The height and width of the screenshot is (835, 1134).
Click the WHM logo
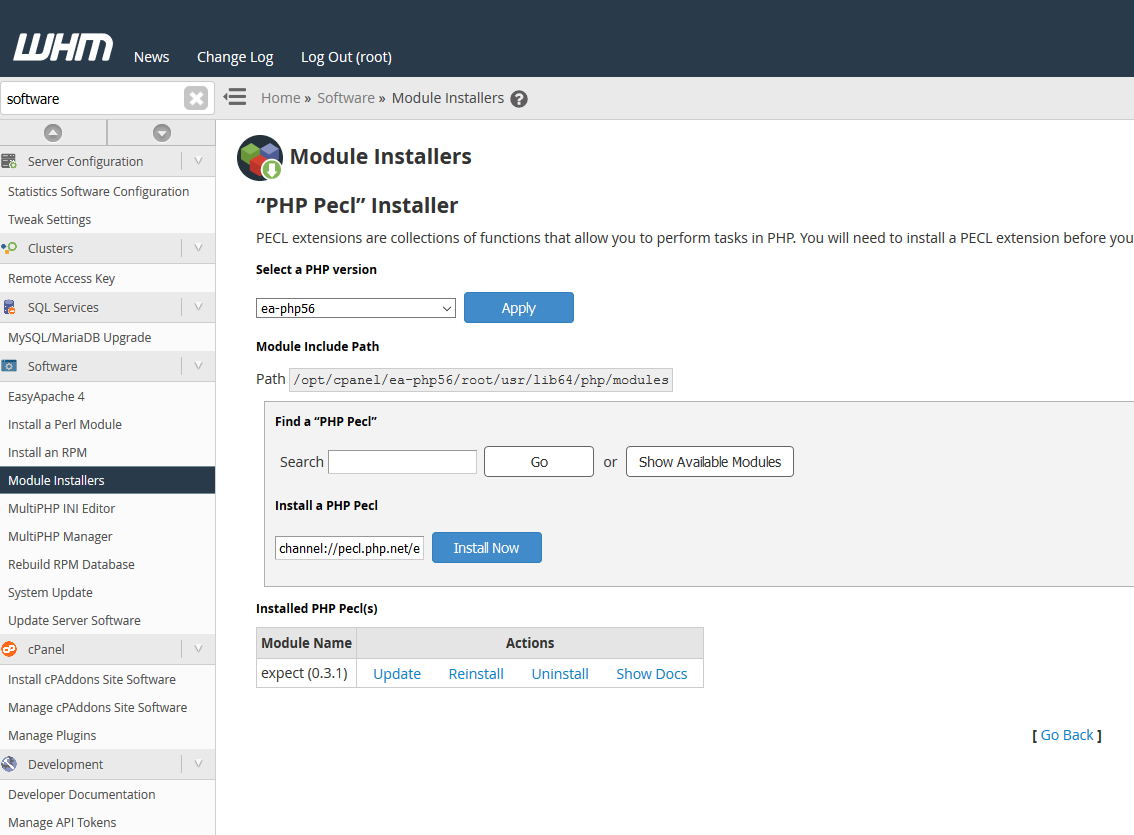coord(63,48)
